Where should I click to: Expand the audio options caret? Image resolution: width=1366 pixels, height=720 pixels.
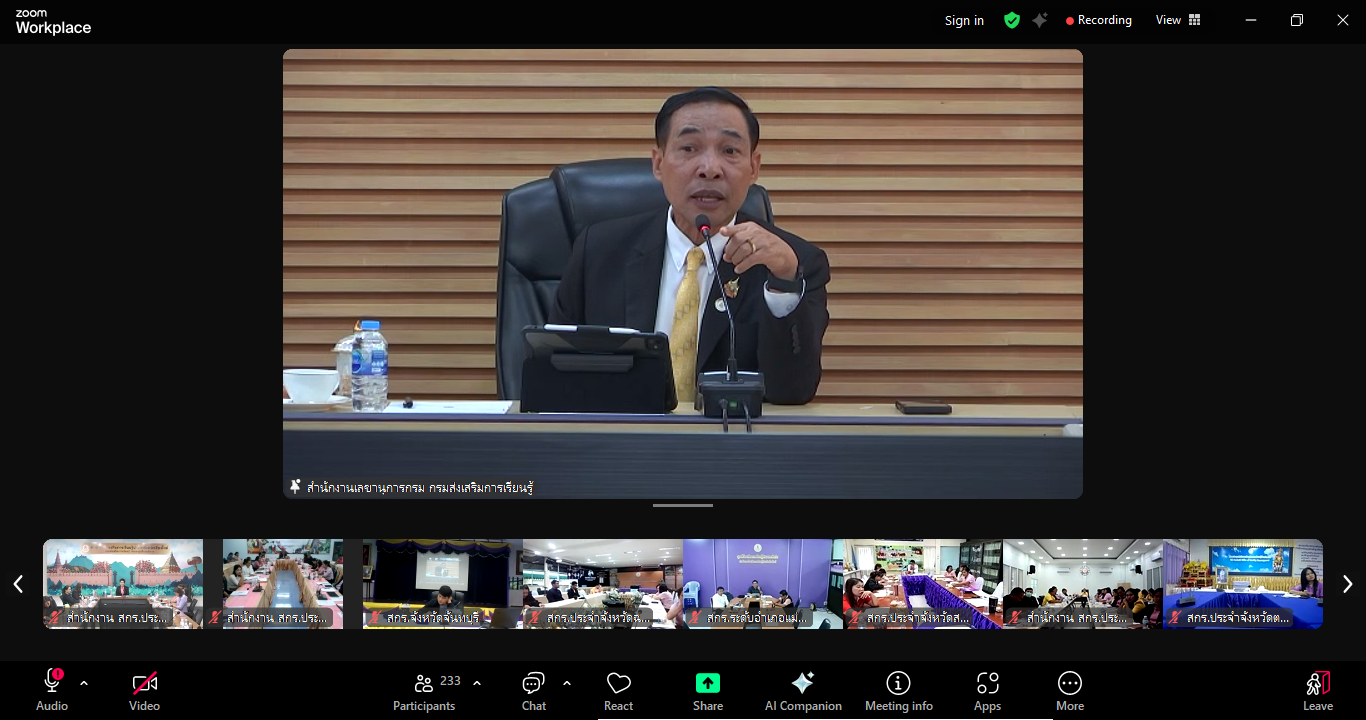click(84, 683)
